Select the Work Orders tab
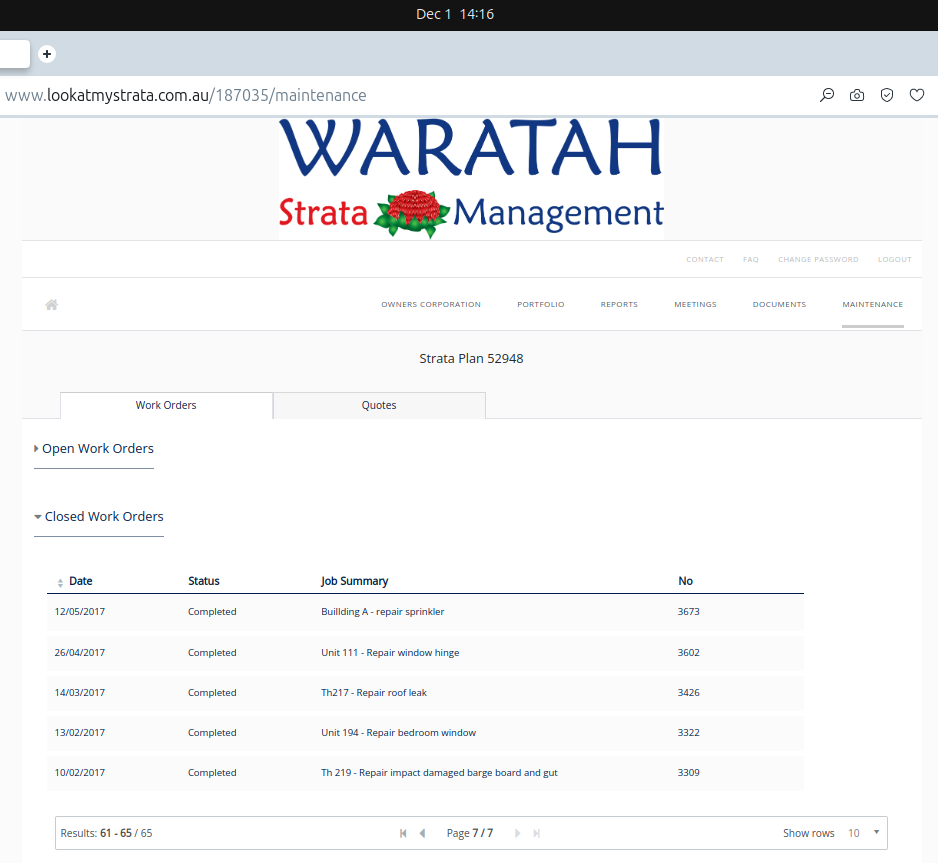The height and width of the screenshot is (863, 938). point(166,406)
